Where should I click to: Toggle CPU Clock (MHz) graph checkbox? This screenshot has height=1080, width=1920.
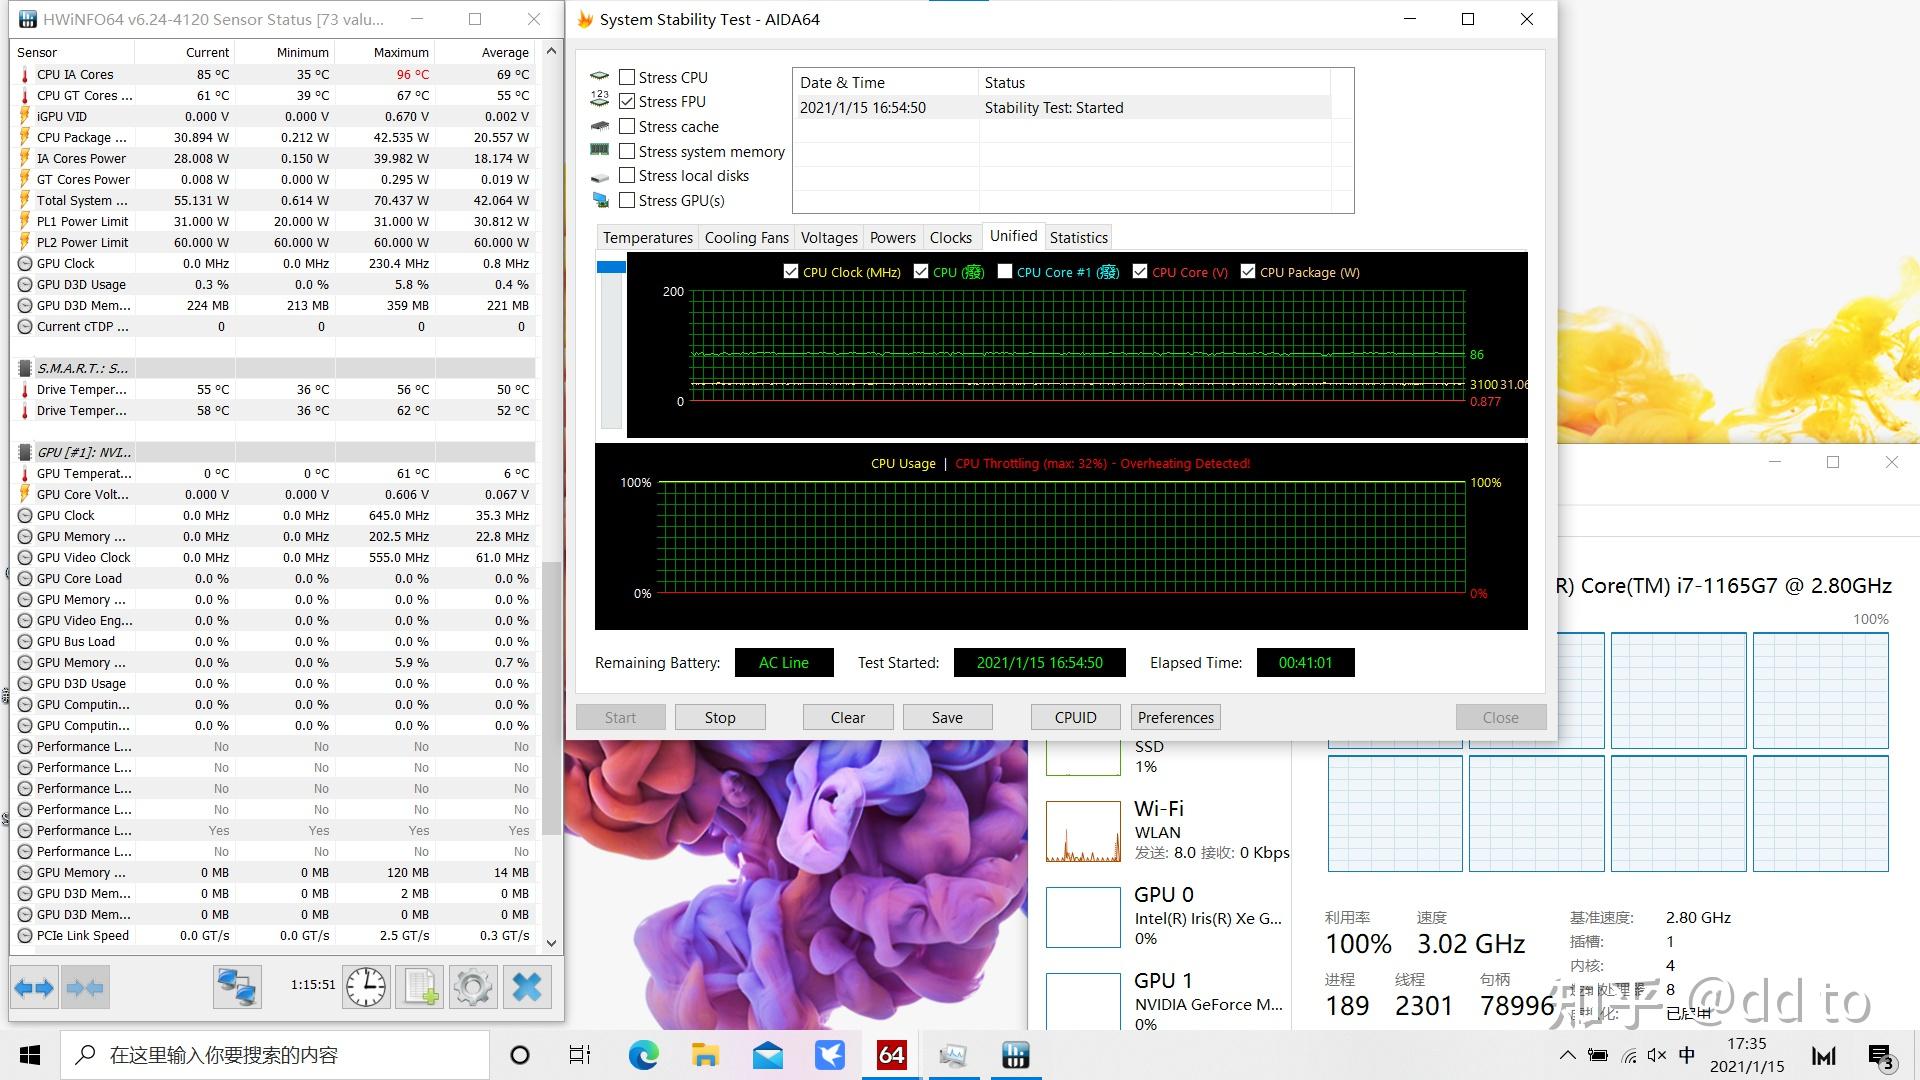pos(791,271)
